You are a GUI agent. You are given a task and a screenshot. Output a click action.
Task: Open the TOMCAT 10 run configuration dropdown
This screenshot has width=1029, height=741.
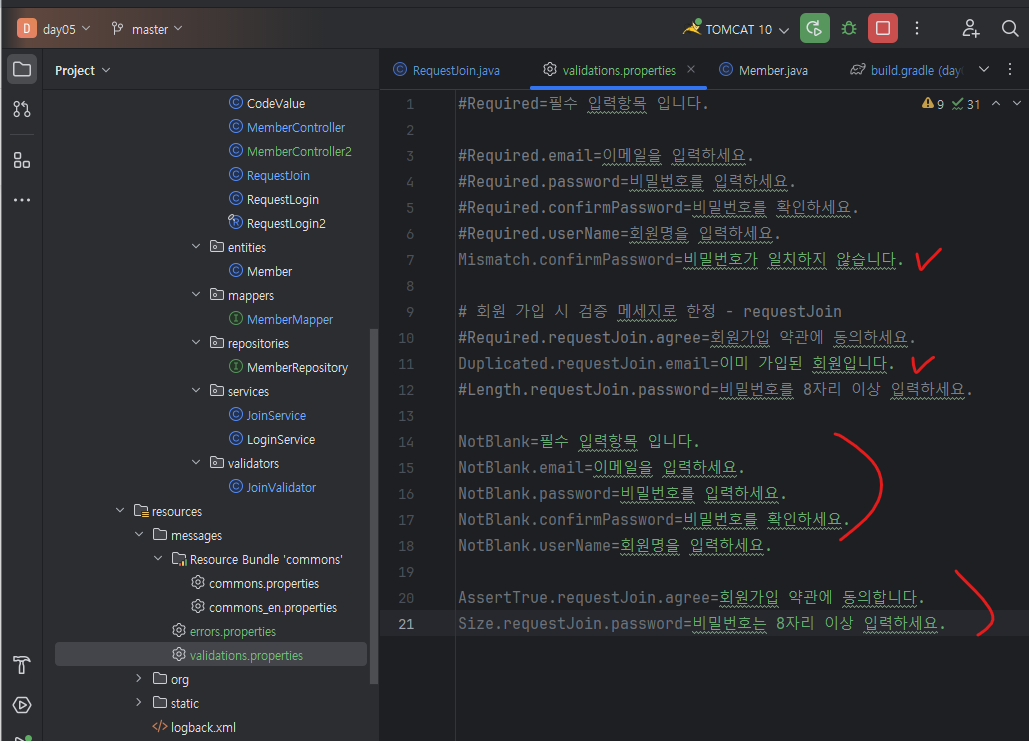pos(737,29)
